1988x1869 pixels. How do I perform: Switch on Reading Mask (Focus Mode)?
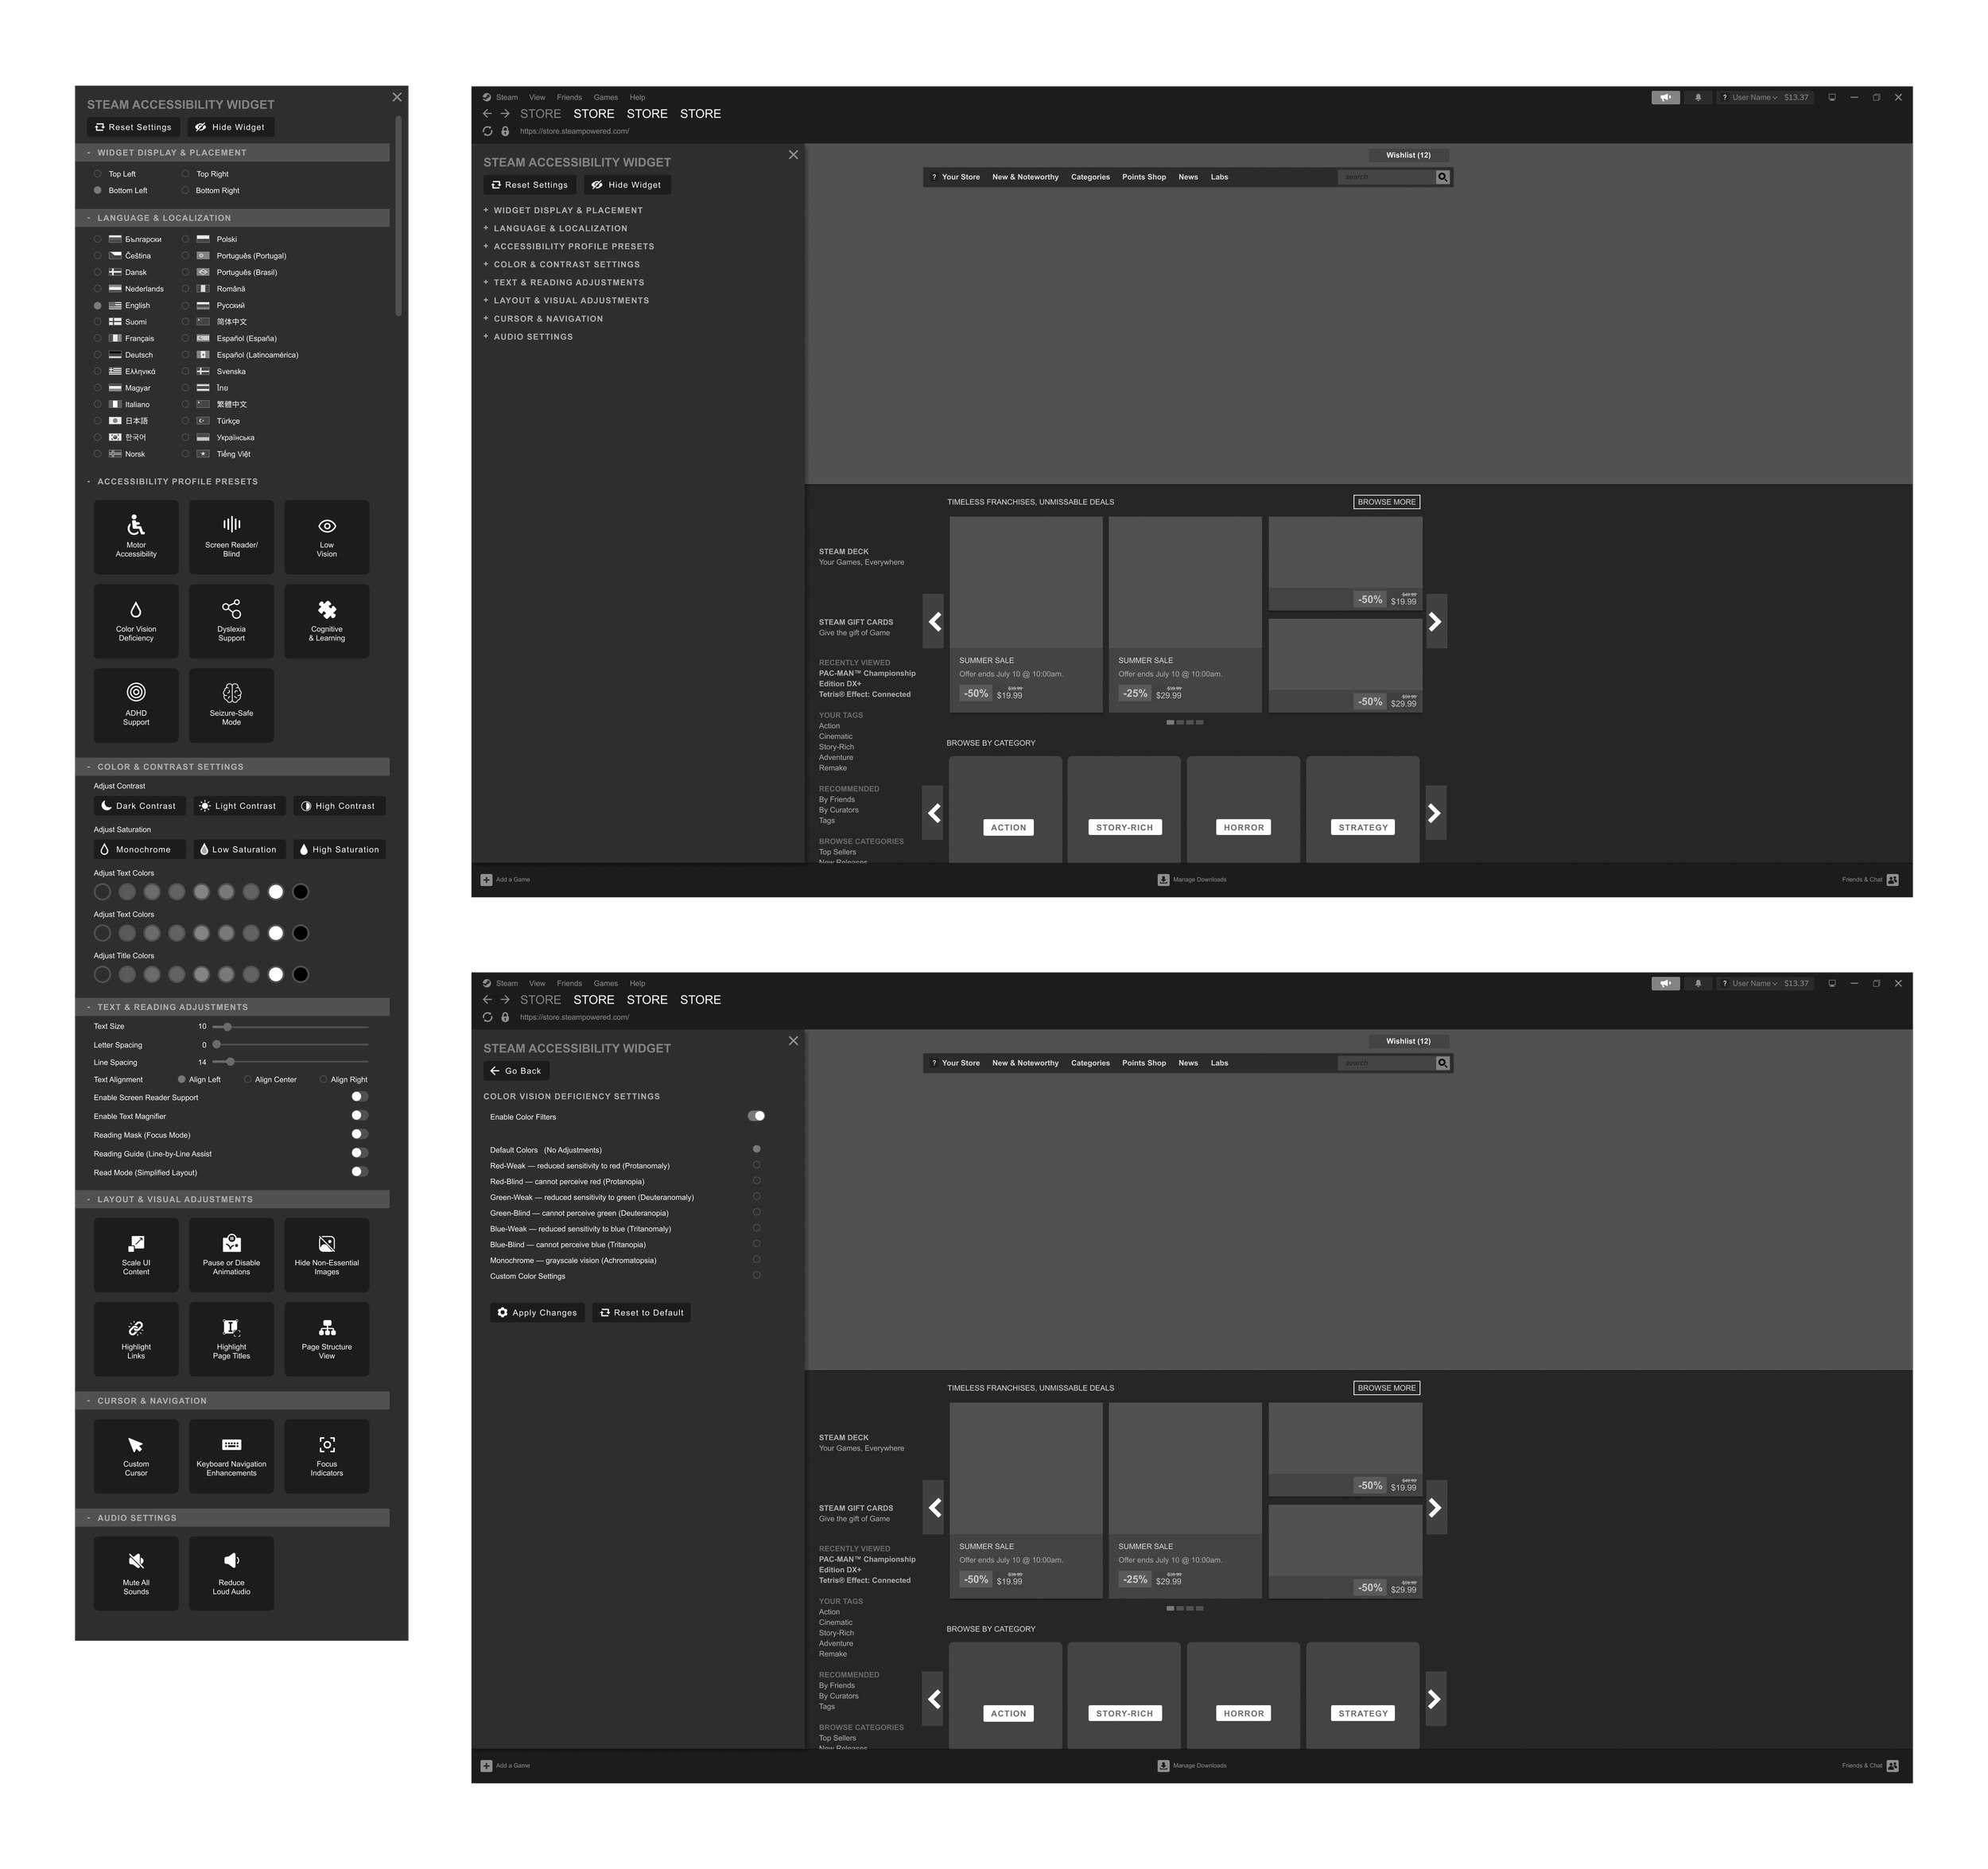360,1134
